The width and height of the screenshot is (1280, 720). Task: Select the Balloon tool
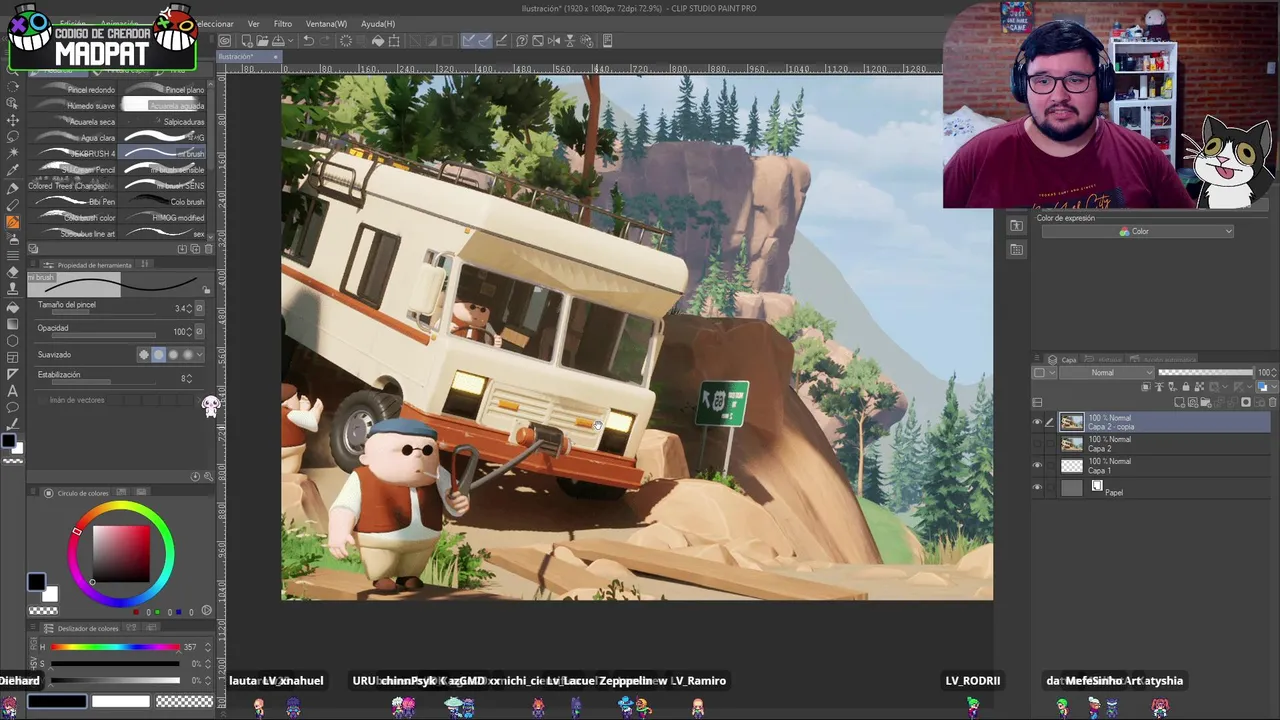[13, 407]
